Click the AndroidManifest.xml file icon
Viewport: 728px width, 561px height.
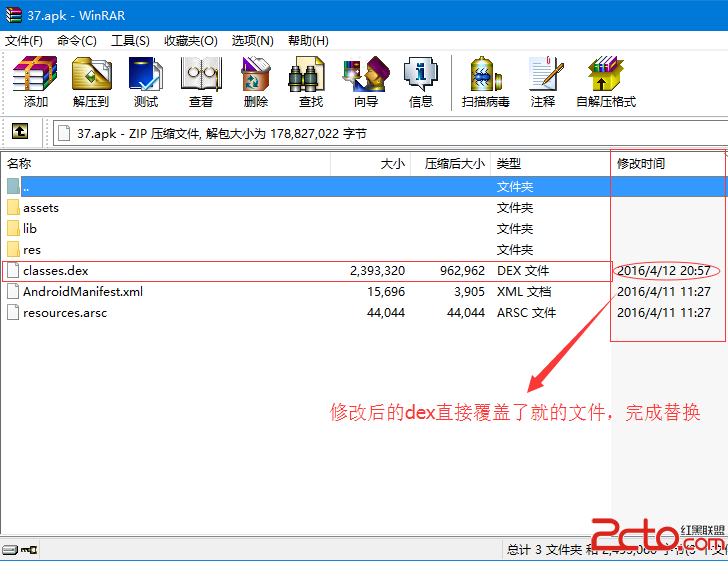pos(13,291)
